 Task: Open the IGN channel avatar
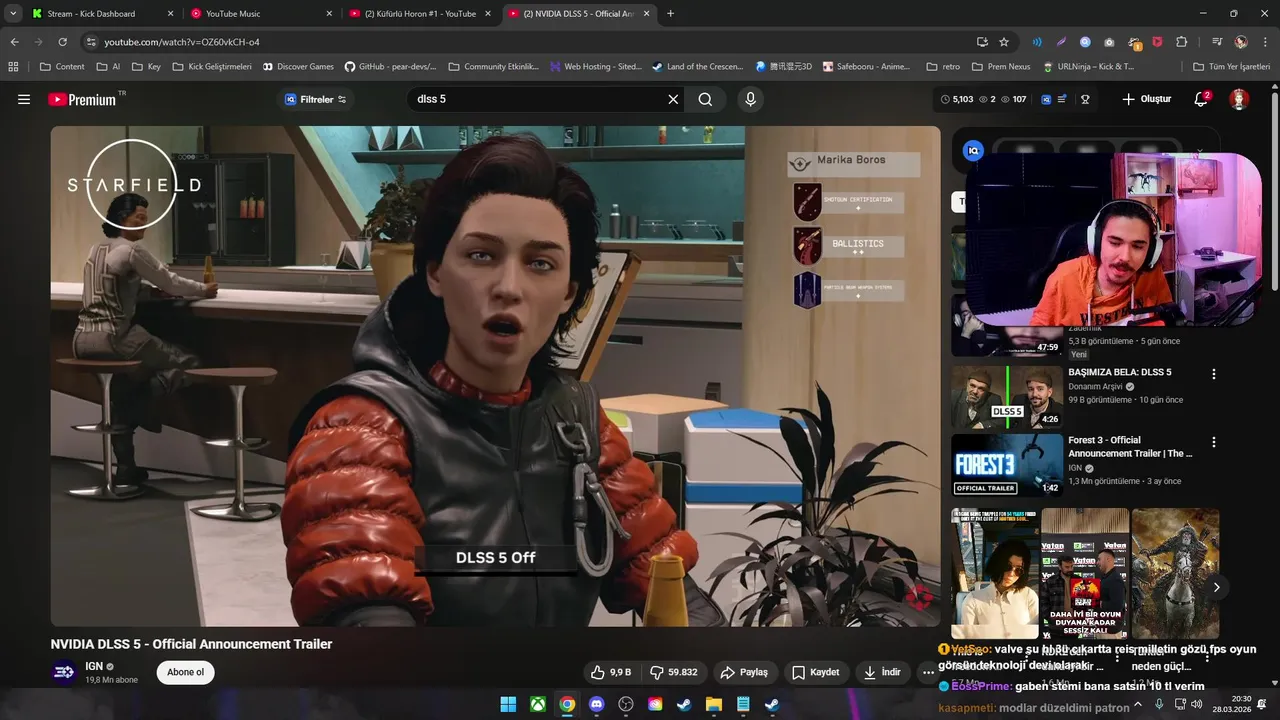point(64,672)
